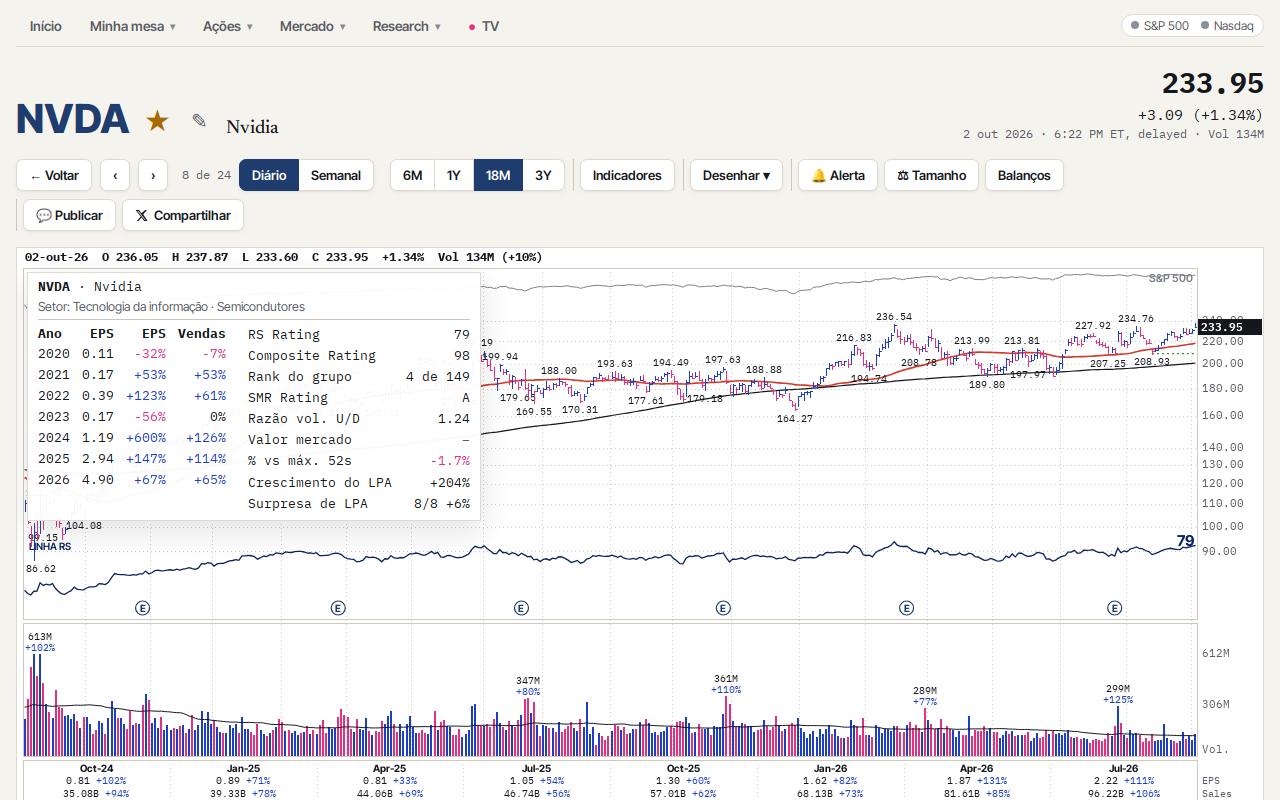Click the earnings E marker near Jul-25

(521, 608)
